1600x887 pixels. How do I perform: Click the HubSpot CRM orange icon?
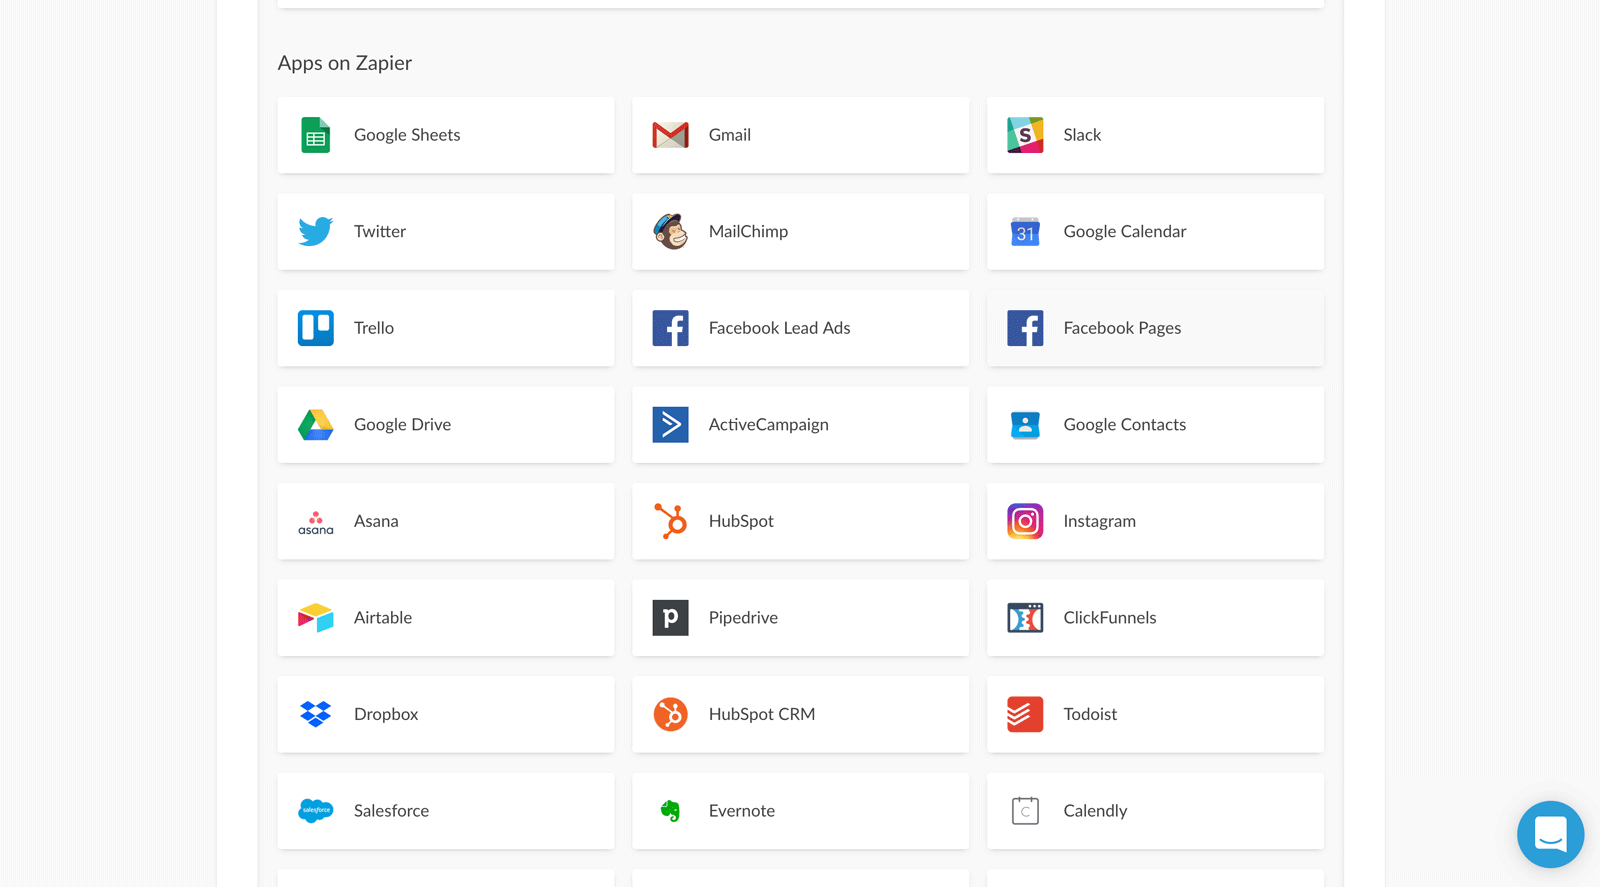(670, 714)
